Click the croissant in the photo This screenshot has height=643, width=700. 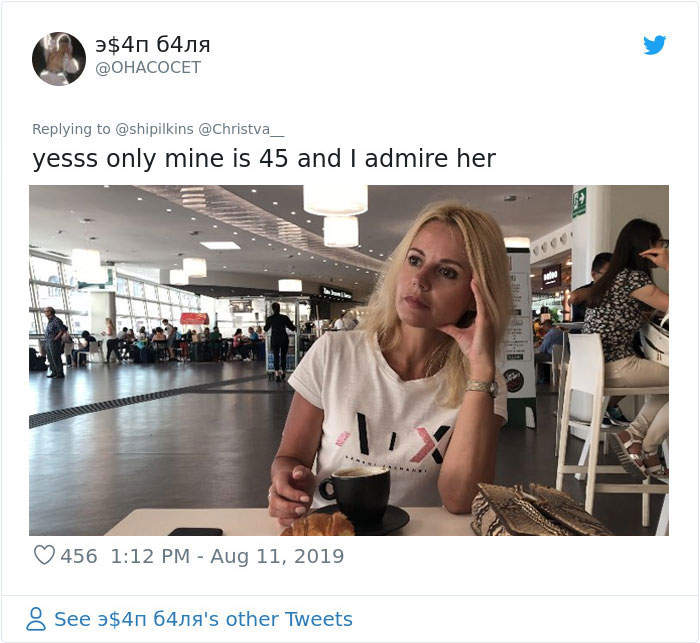318,524
